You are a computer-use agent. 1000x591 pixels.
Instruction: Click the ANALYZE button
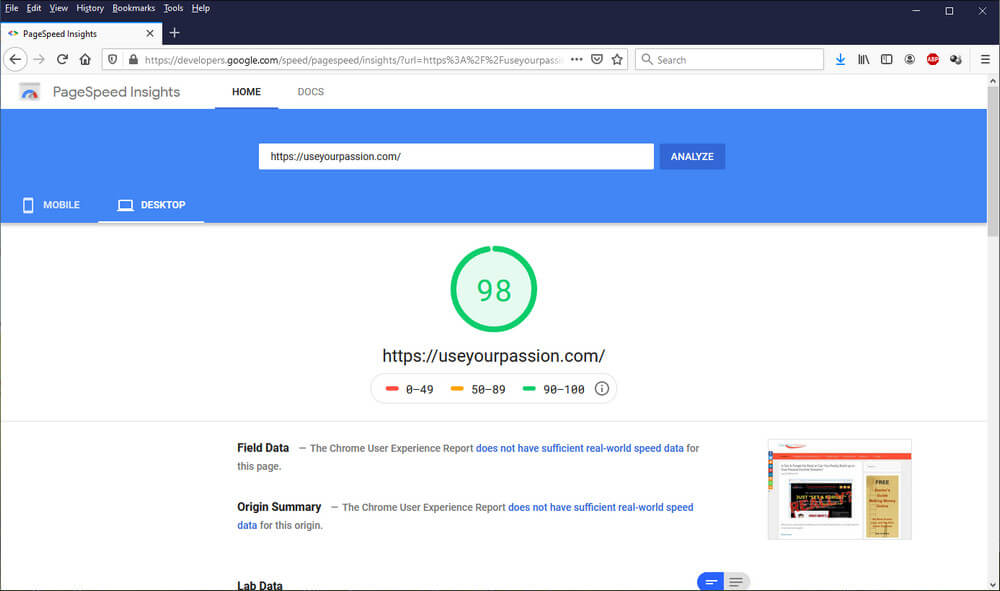click(692, 156)
